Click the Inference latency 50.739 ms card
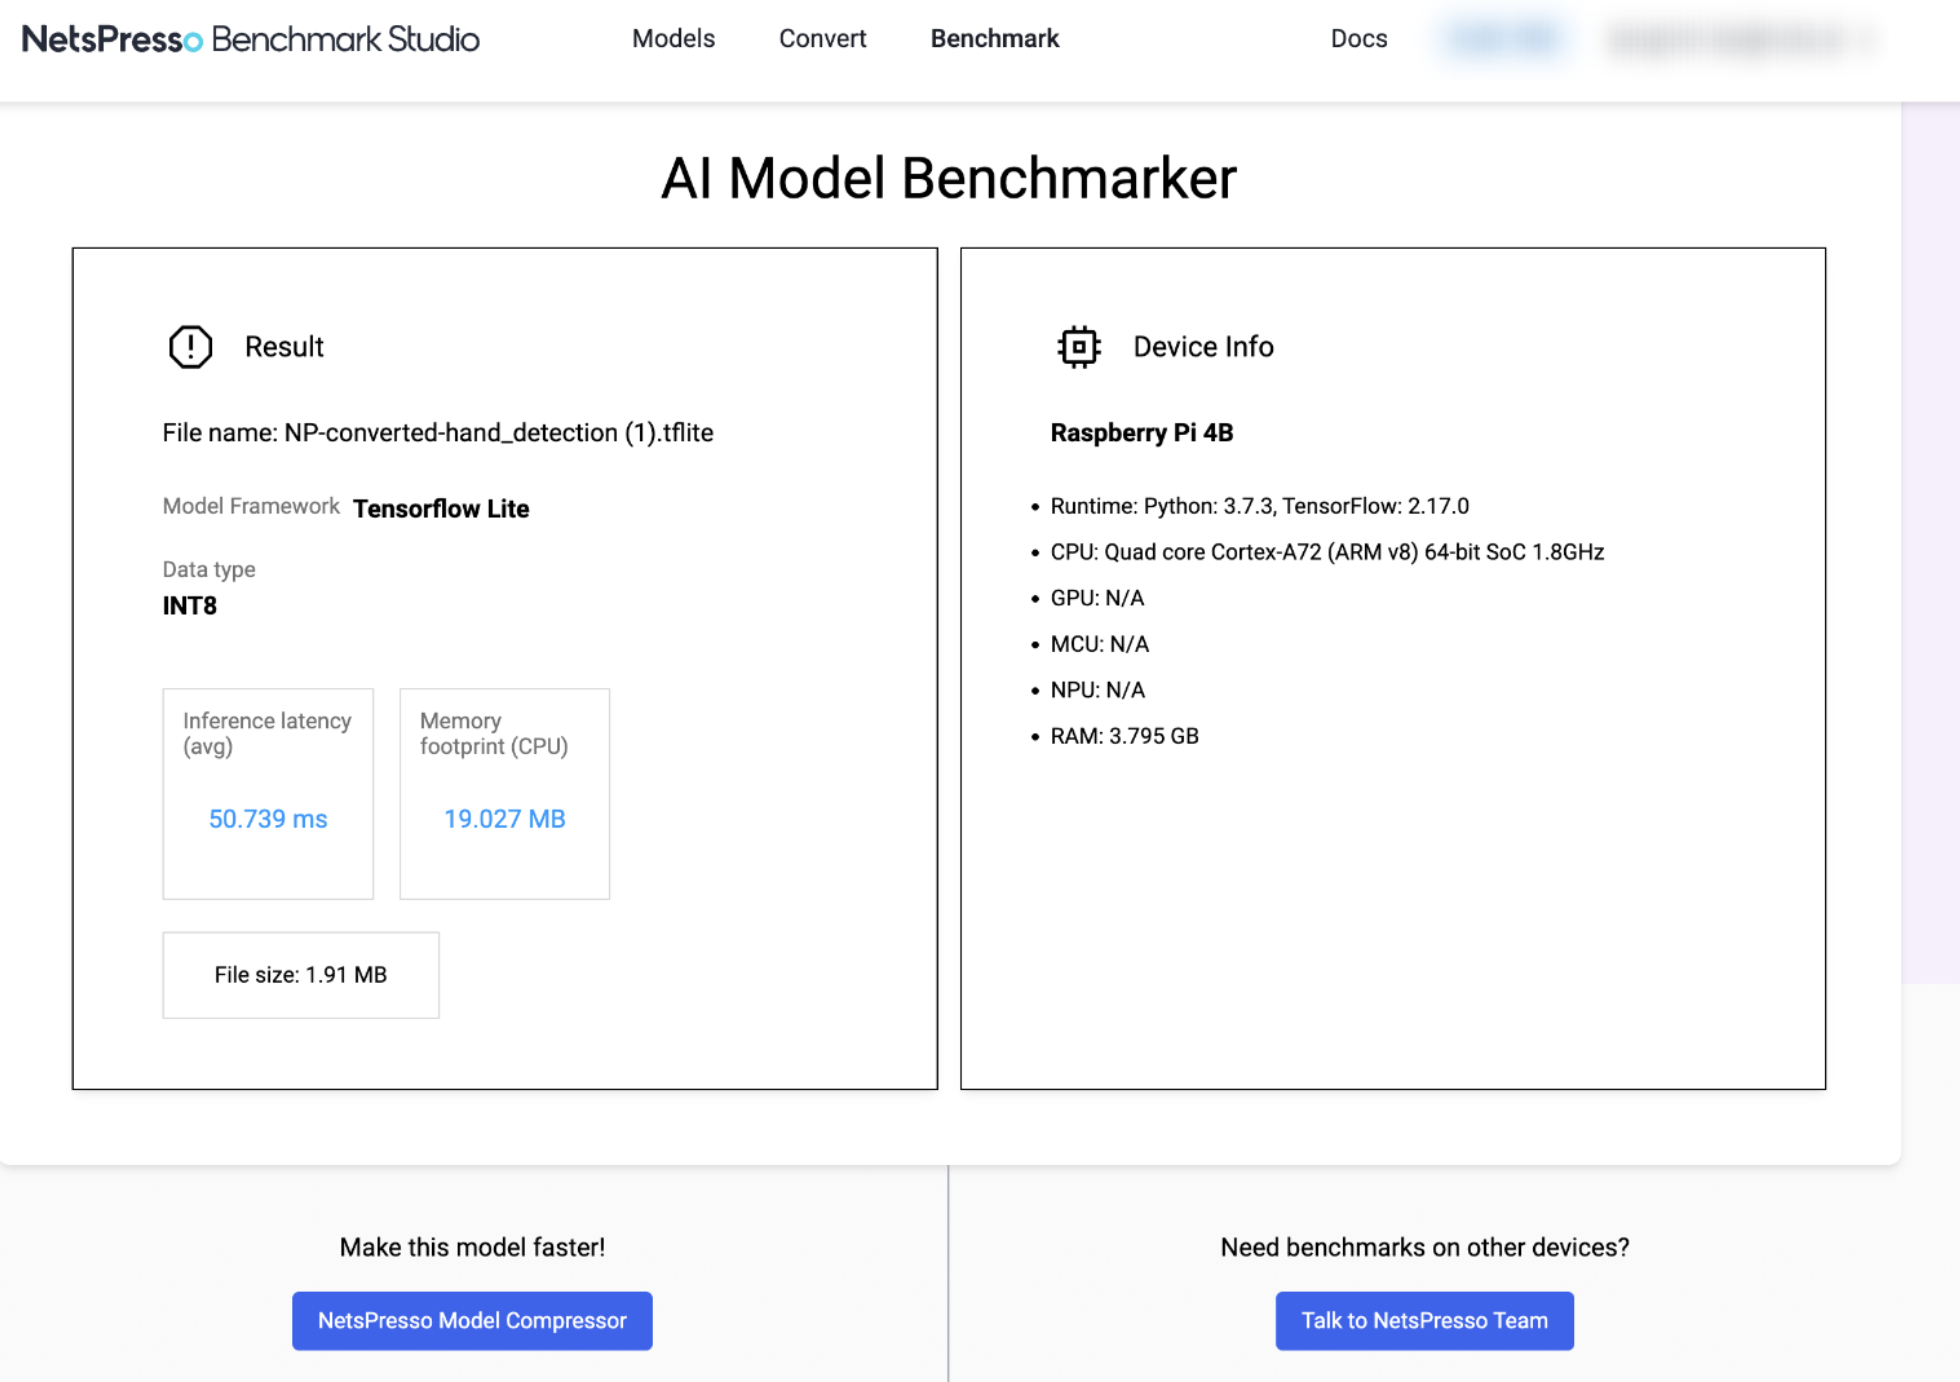The height and width of the screenshot is (1382, 1960). [268, 793]
